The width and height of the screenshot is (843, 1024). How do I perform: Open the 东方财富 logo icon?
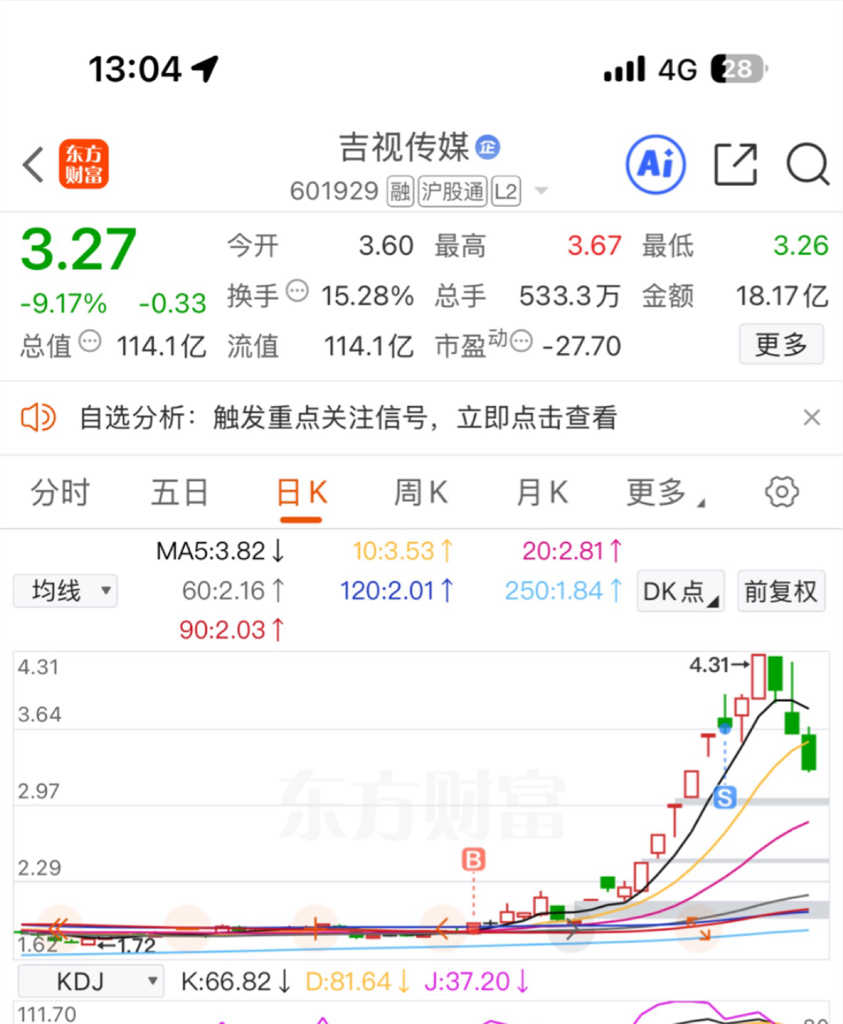click(84, 164)
